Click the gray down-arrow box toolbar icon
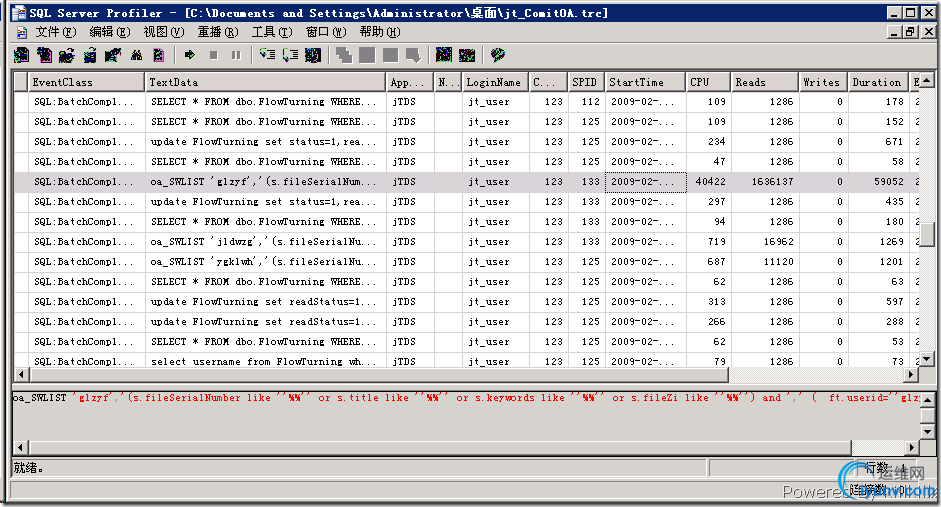941x507 pixels. click(413, 55)
